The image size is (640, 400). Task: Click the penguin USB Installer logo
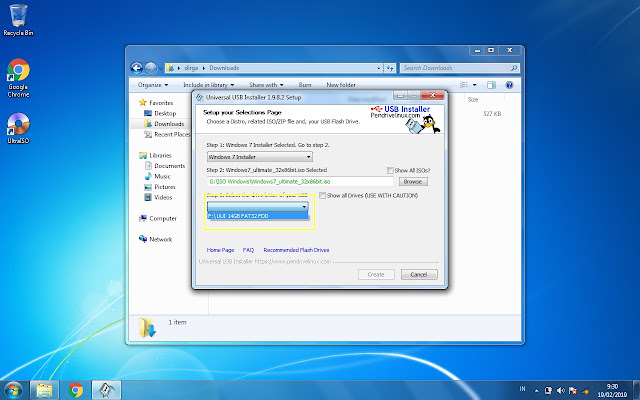click(423, 124)
